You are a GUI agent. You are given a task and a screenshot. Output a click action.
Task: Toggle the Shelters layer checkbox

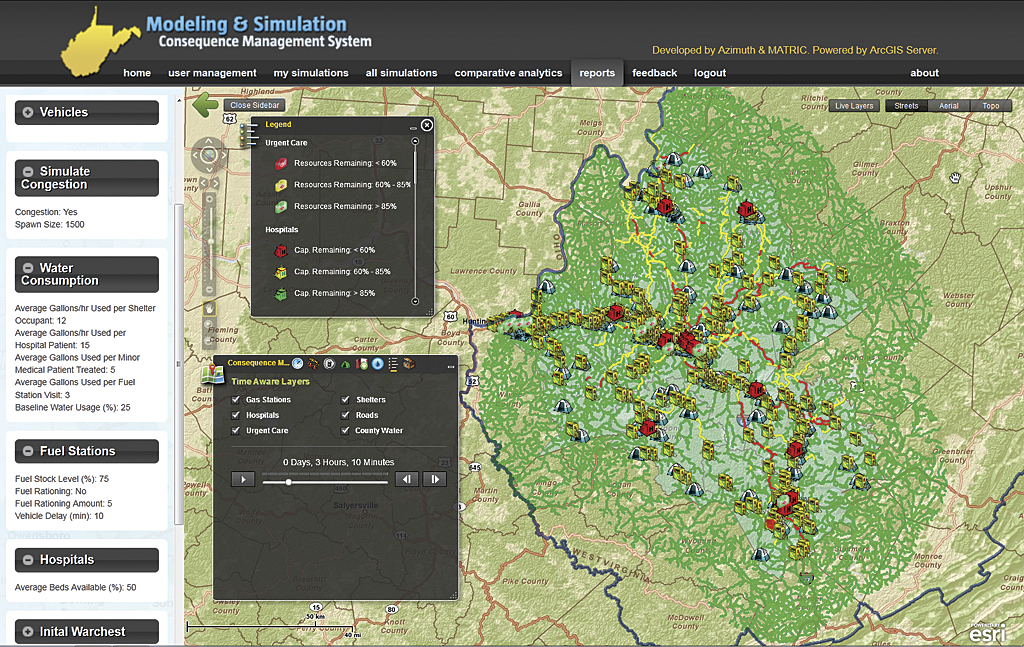click(x=346, y=400)
